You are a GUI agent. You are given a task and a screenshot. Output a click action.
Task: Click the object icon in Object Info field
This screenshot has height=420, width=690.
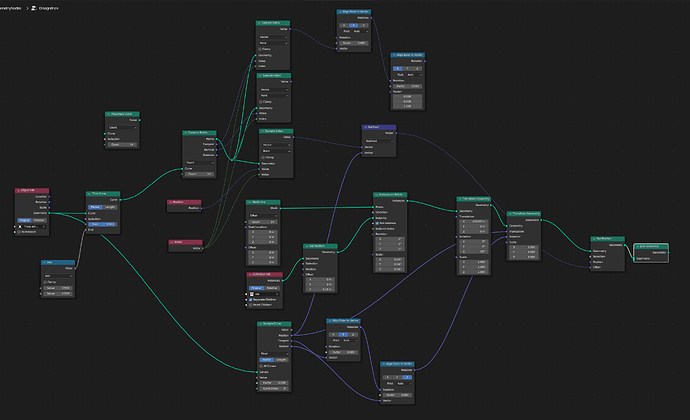(20, 227)
